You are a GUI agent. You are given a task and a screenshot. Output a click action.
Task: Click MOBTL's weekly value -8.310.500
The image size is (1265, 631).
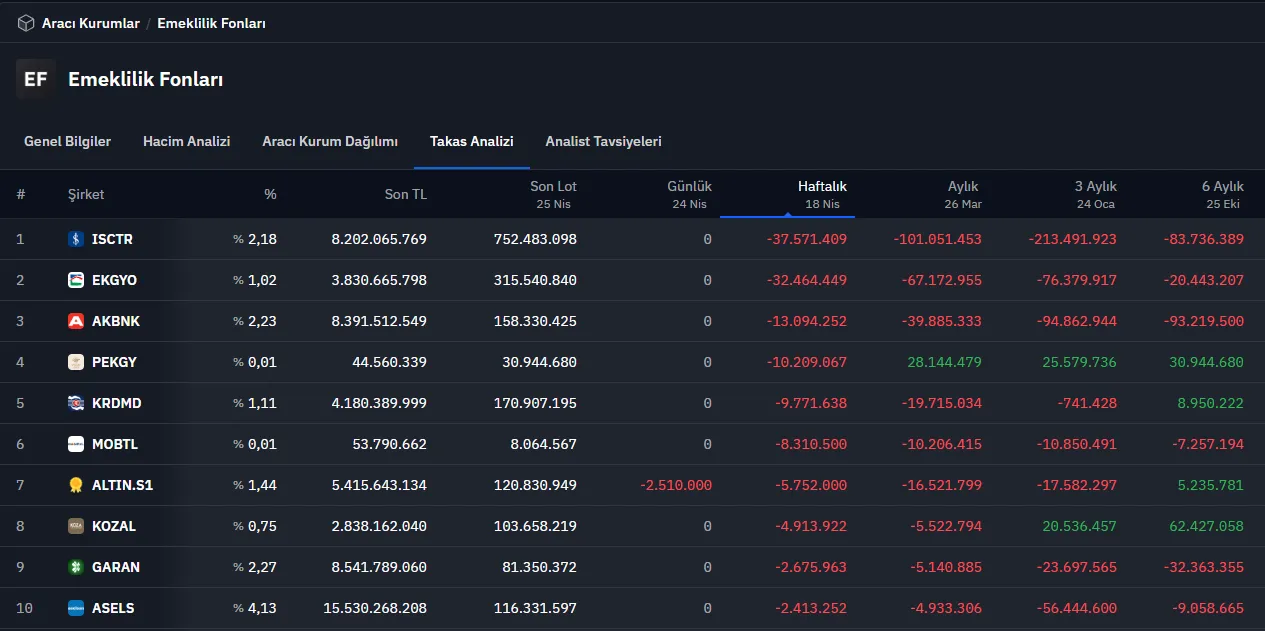[811, 444]
